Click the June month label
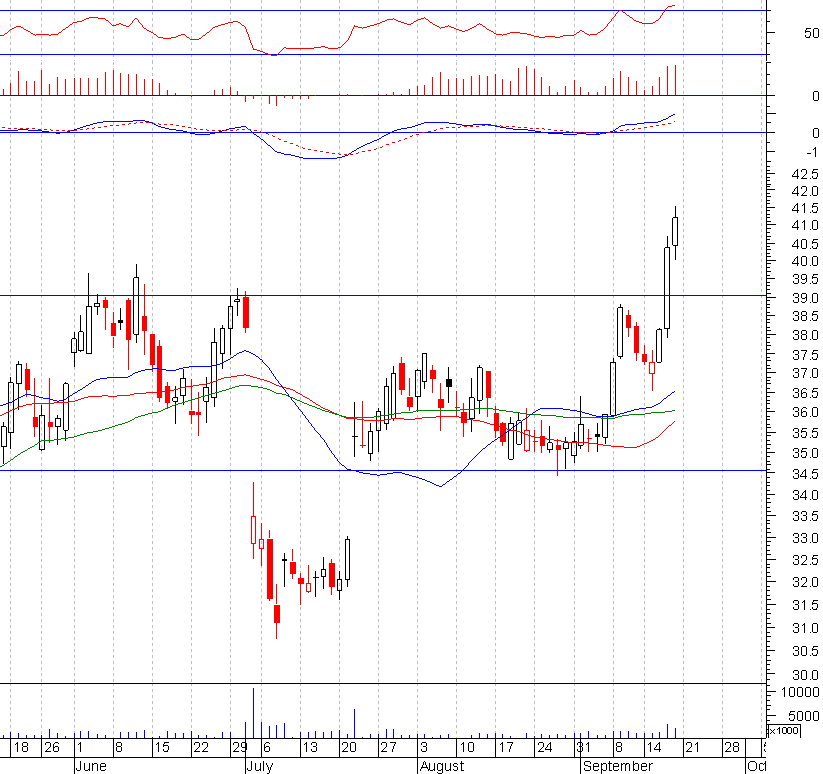 91,766
